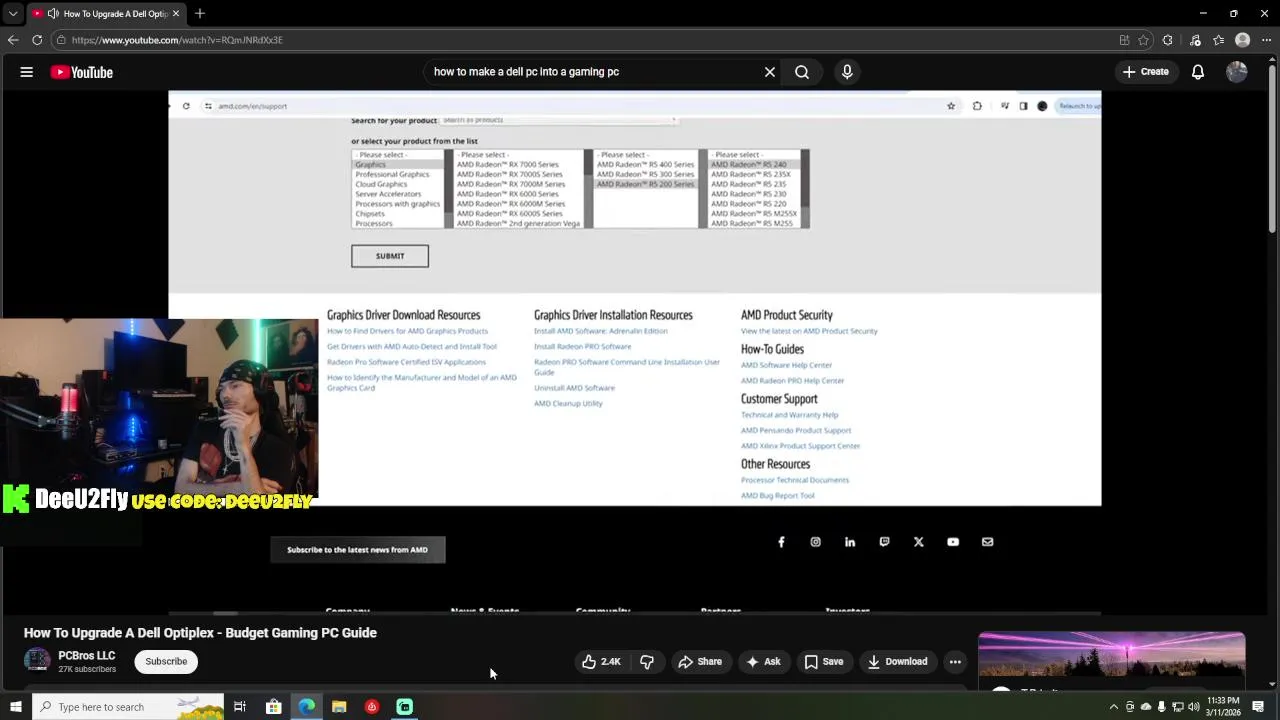Download the video

(897, 662)
